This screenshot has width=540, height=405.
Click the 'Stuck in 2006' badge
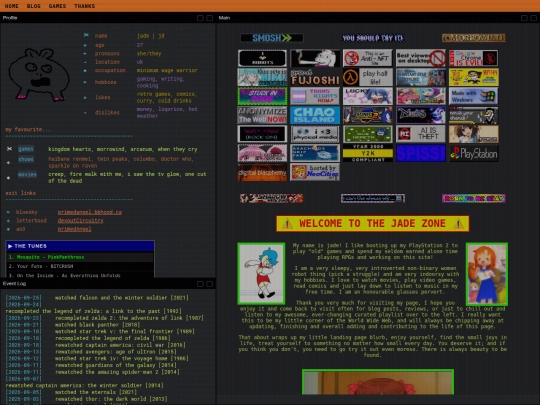[x=262, y=96]
